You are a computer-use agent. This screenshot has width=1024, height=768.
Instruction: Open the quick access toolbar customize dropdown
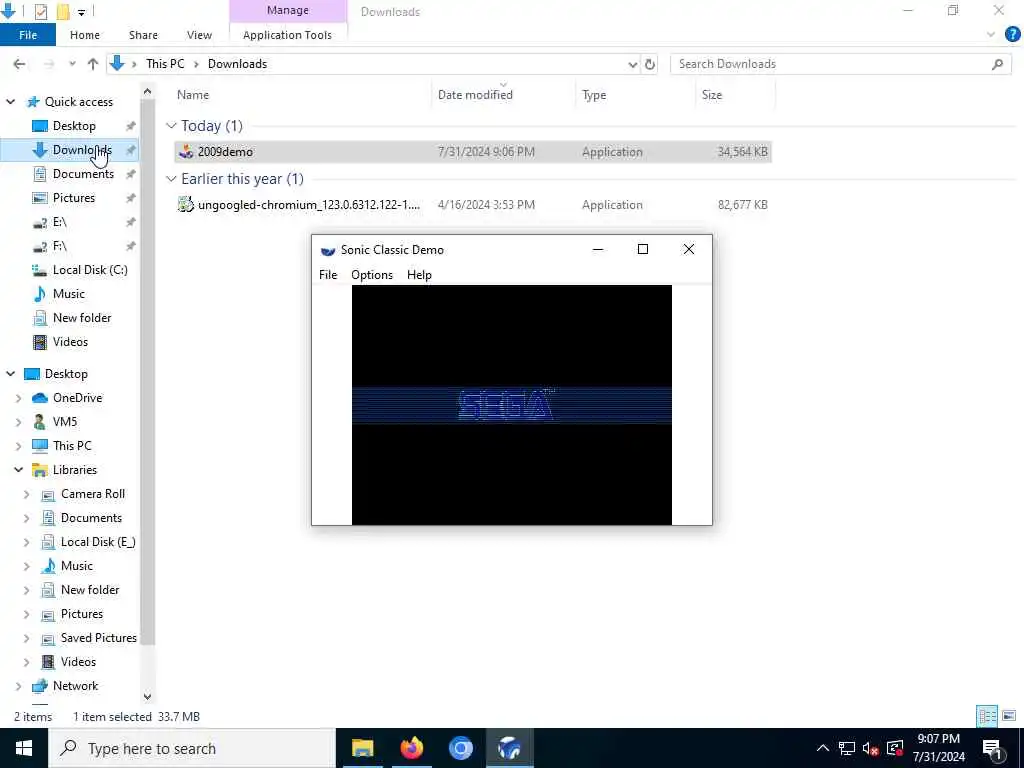pos(81,12)
